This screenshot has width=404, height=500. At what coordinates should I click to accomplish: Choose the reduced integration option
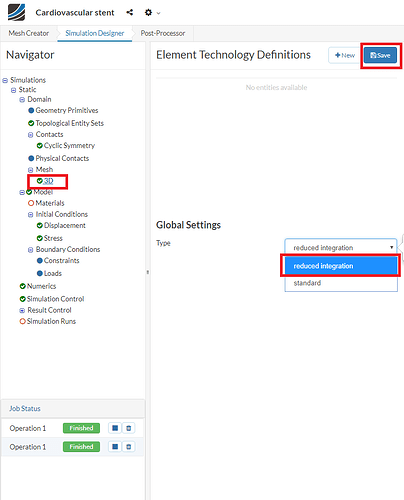[341, 266]
